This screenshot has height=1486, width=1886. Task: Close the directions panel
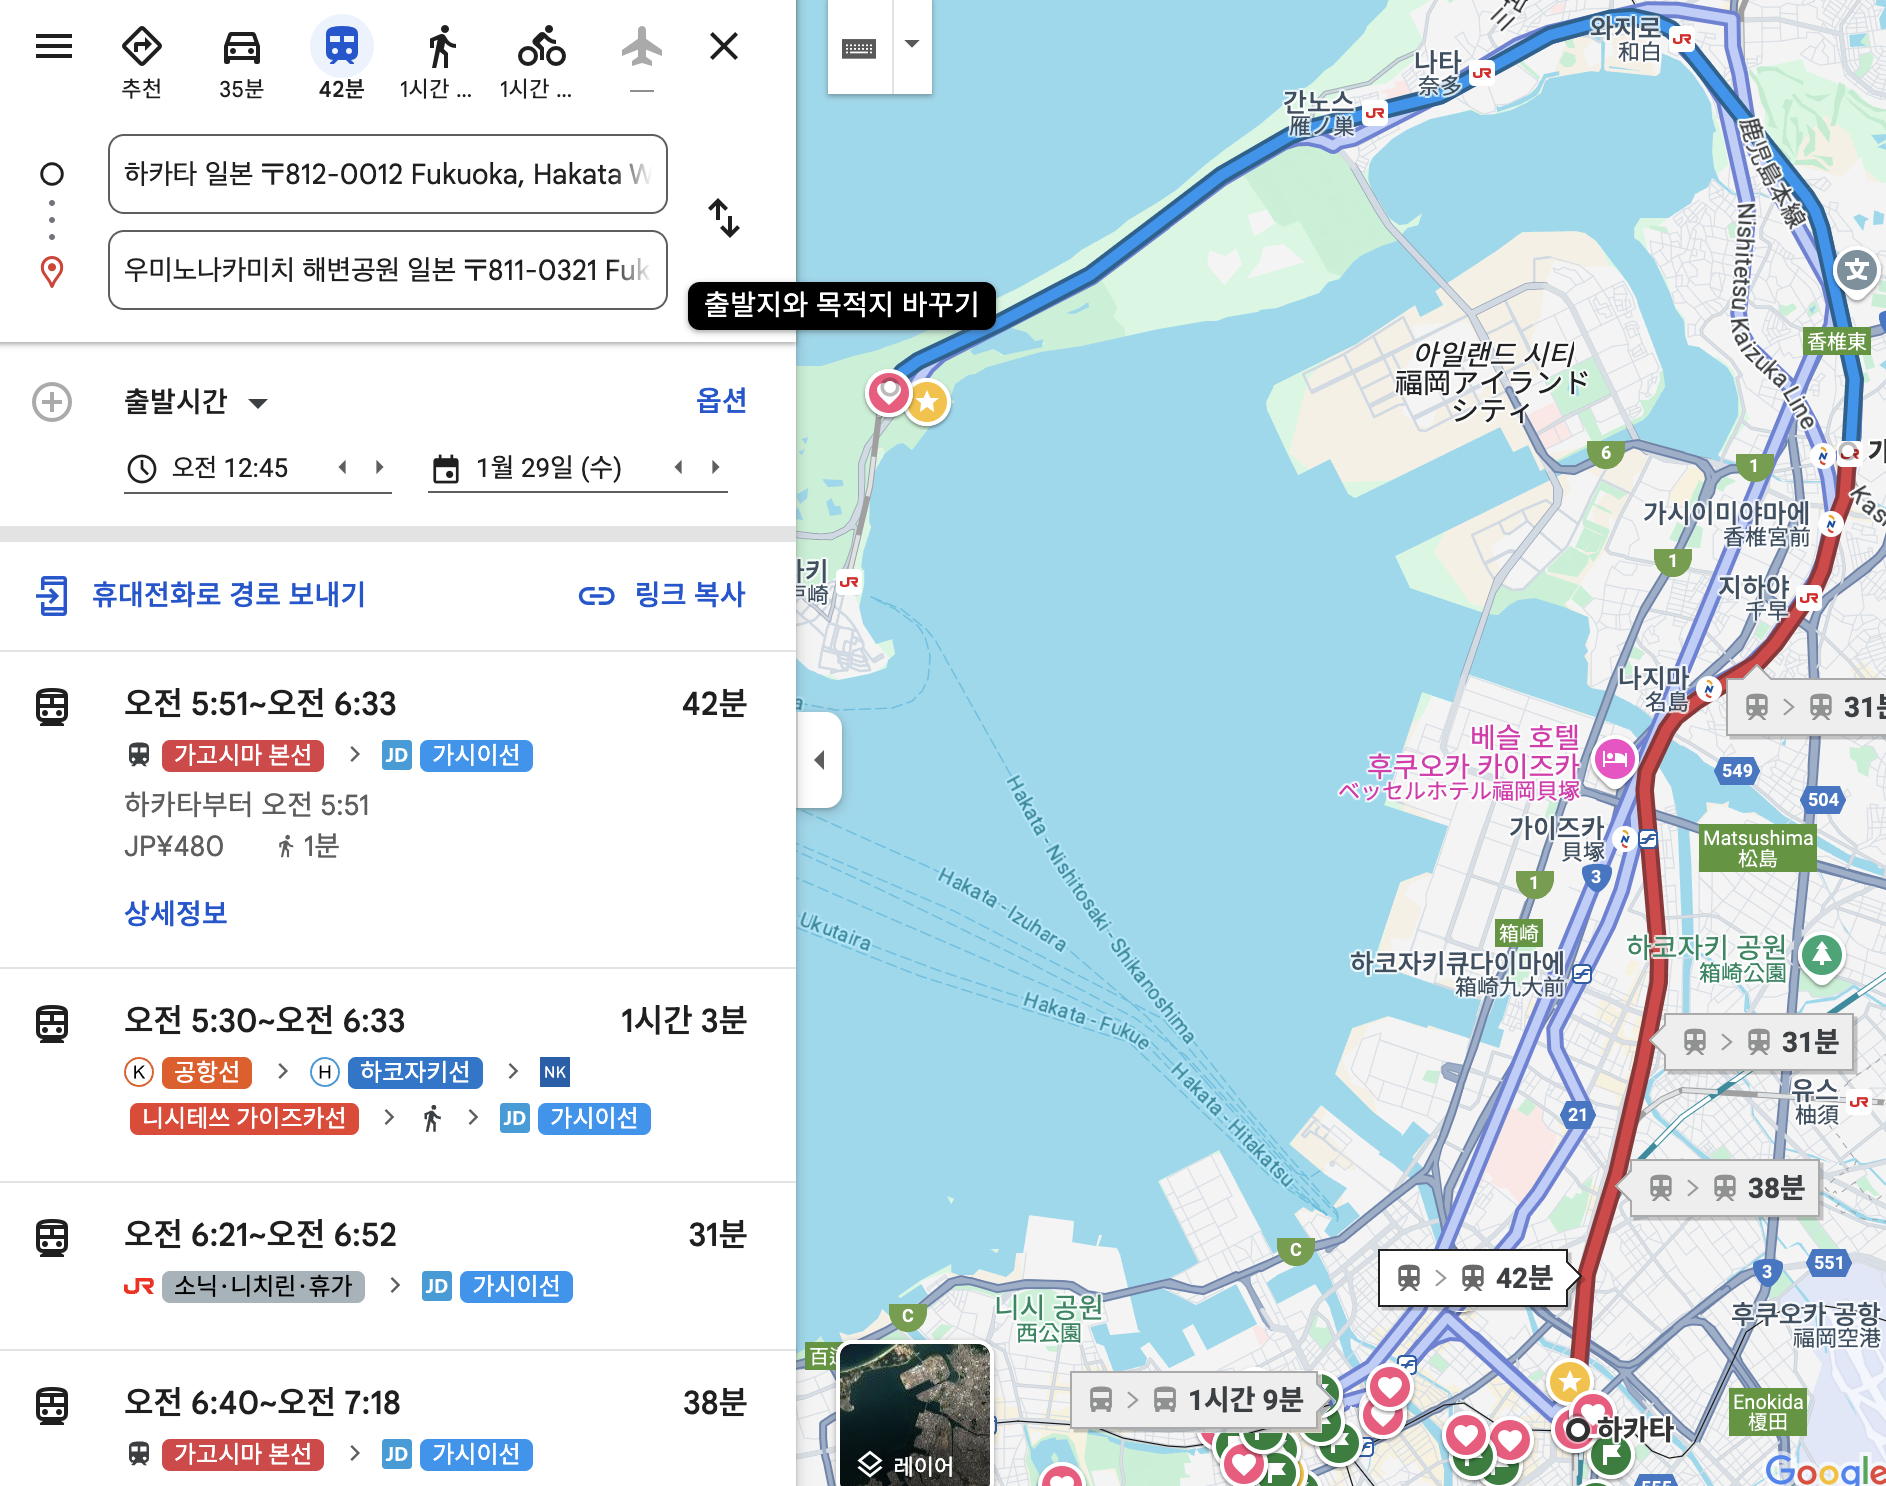(724, 46)
